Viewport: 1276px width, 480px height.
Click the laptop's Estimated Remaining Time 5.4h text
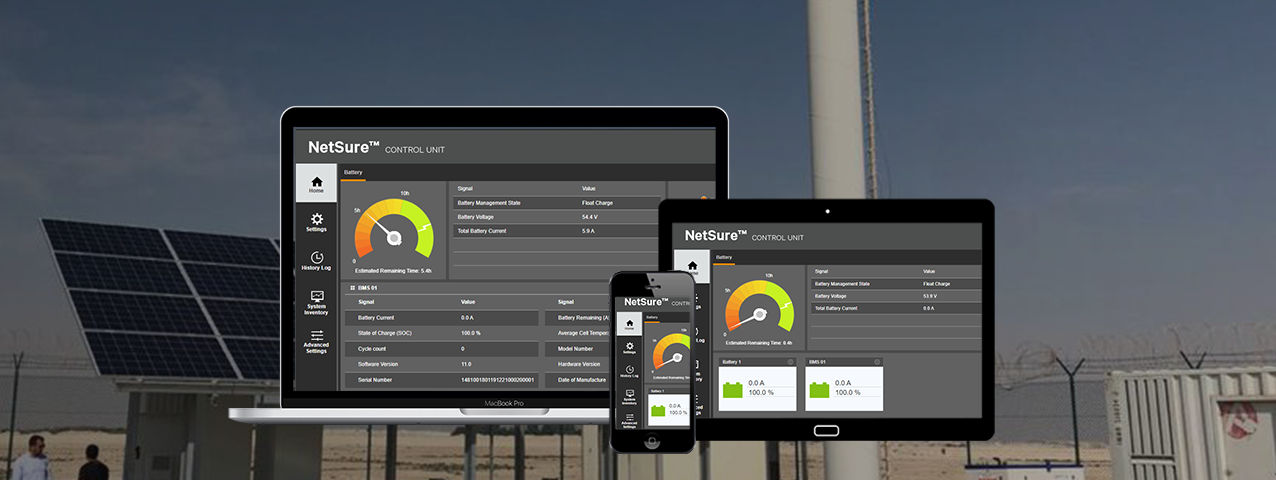(x=393, y=271)
